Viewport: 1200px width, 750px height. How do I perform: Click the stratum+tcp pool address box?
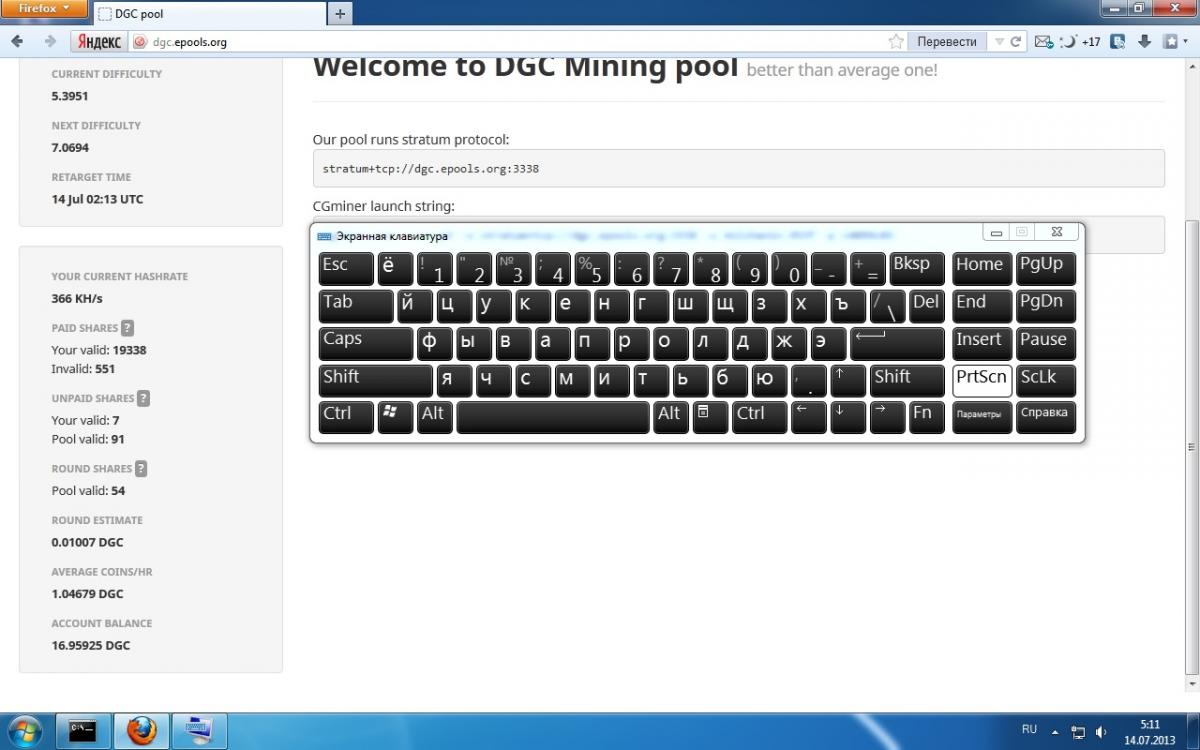[738, 168]
